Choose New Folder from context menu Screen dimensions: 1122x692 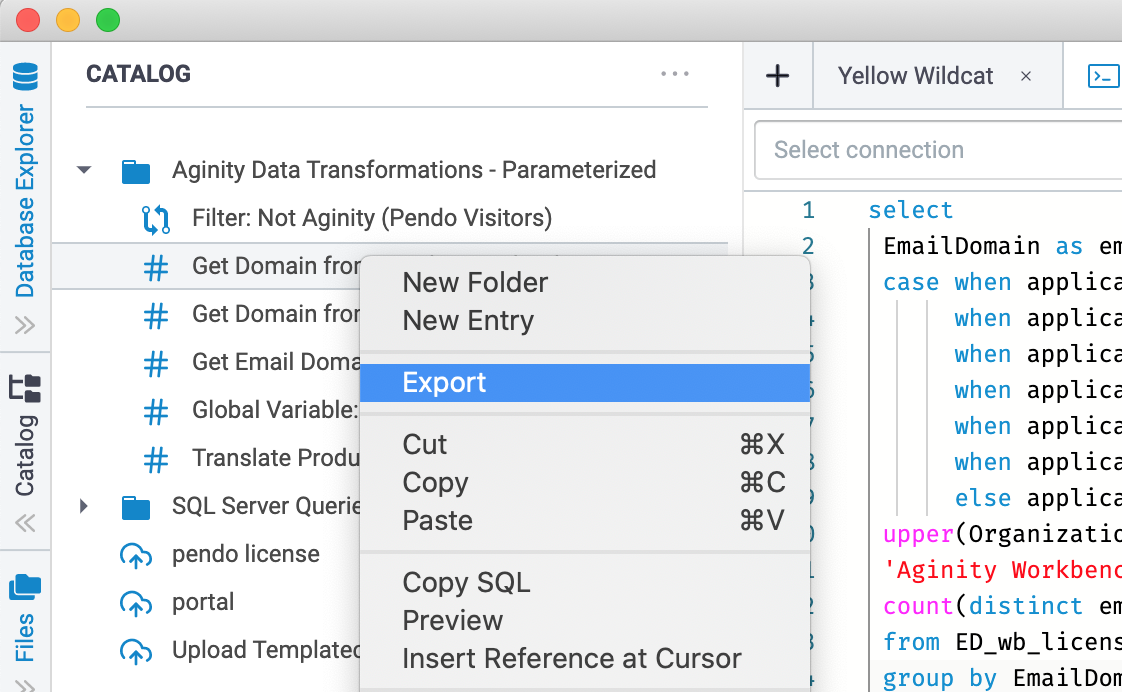coord(475,283)
